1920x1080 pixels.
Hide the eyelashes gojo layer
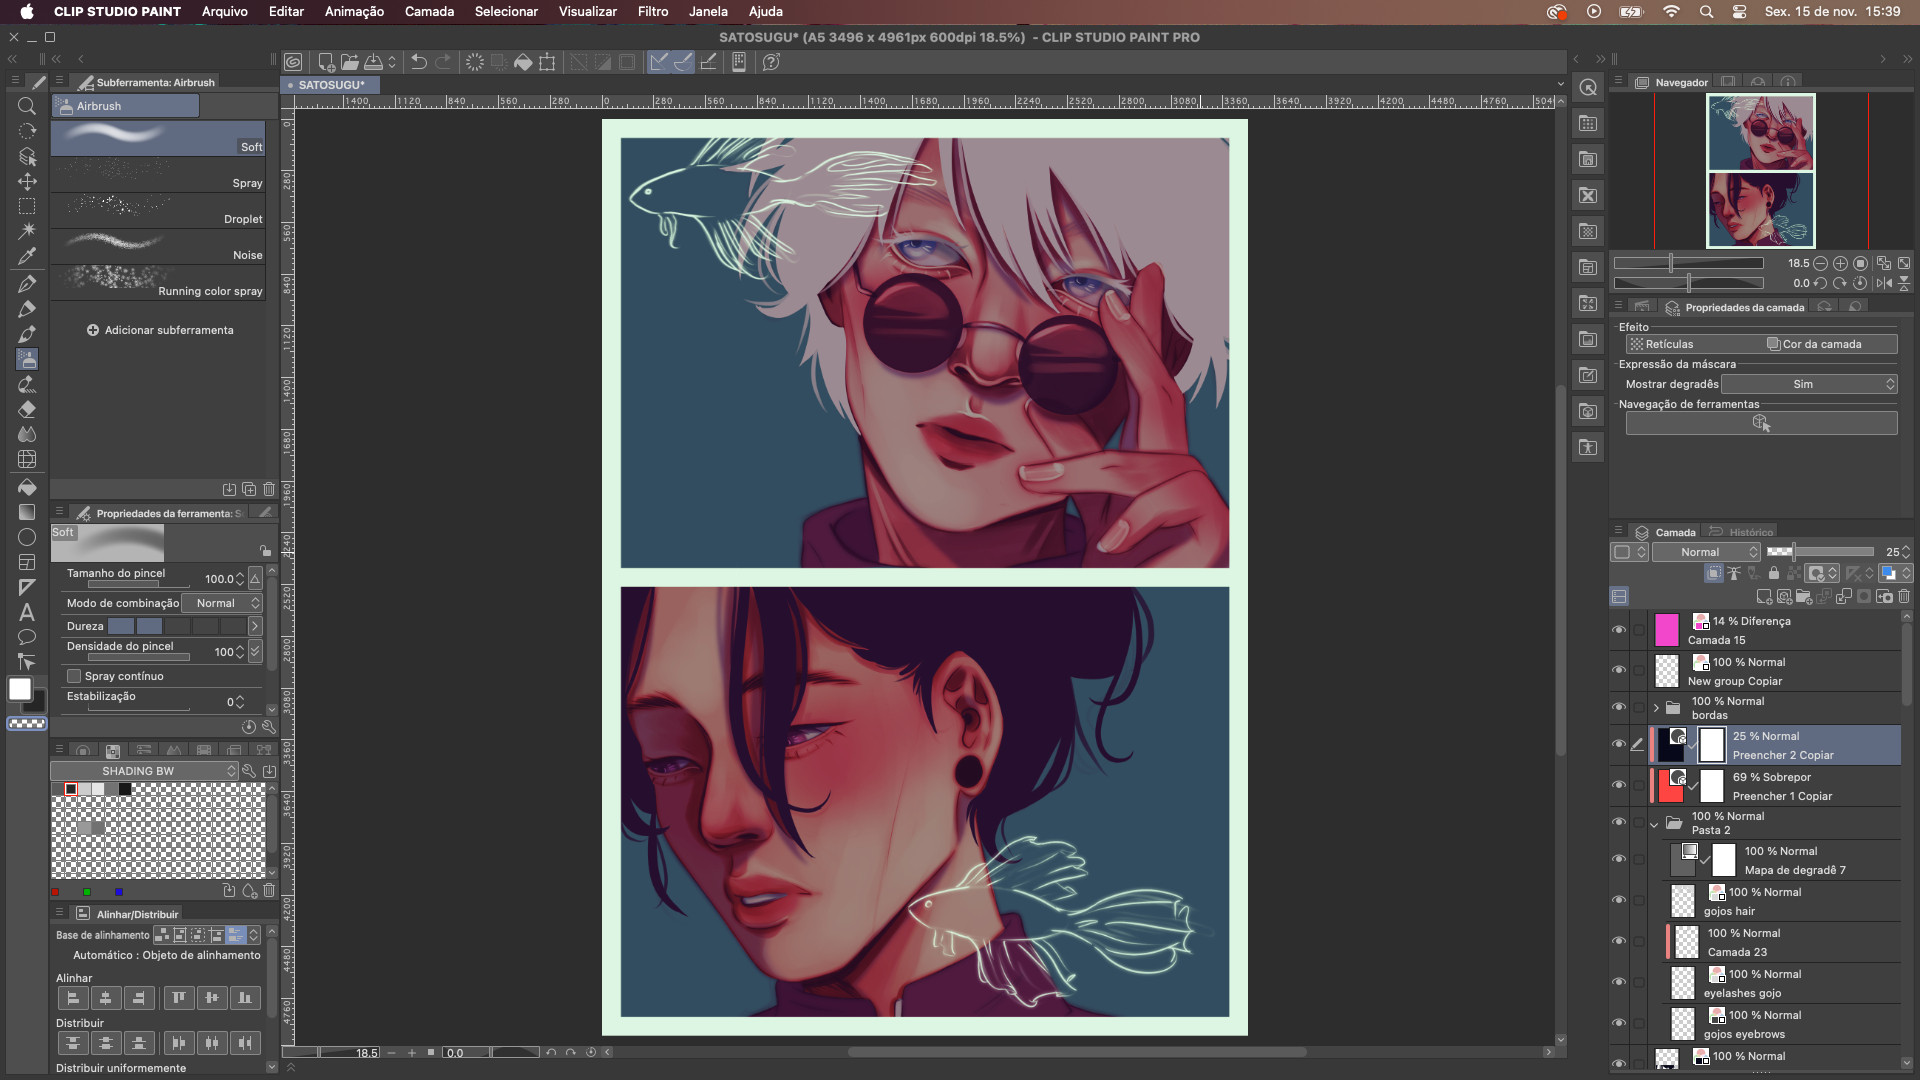coord(1619,982)
